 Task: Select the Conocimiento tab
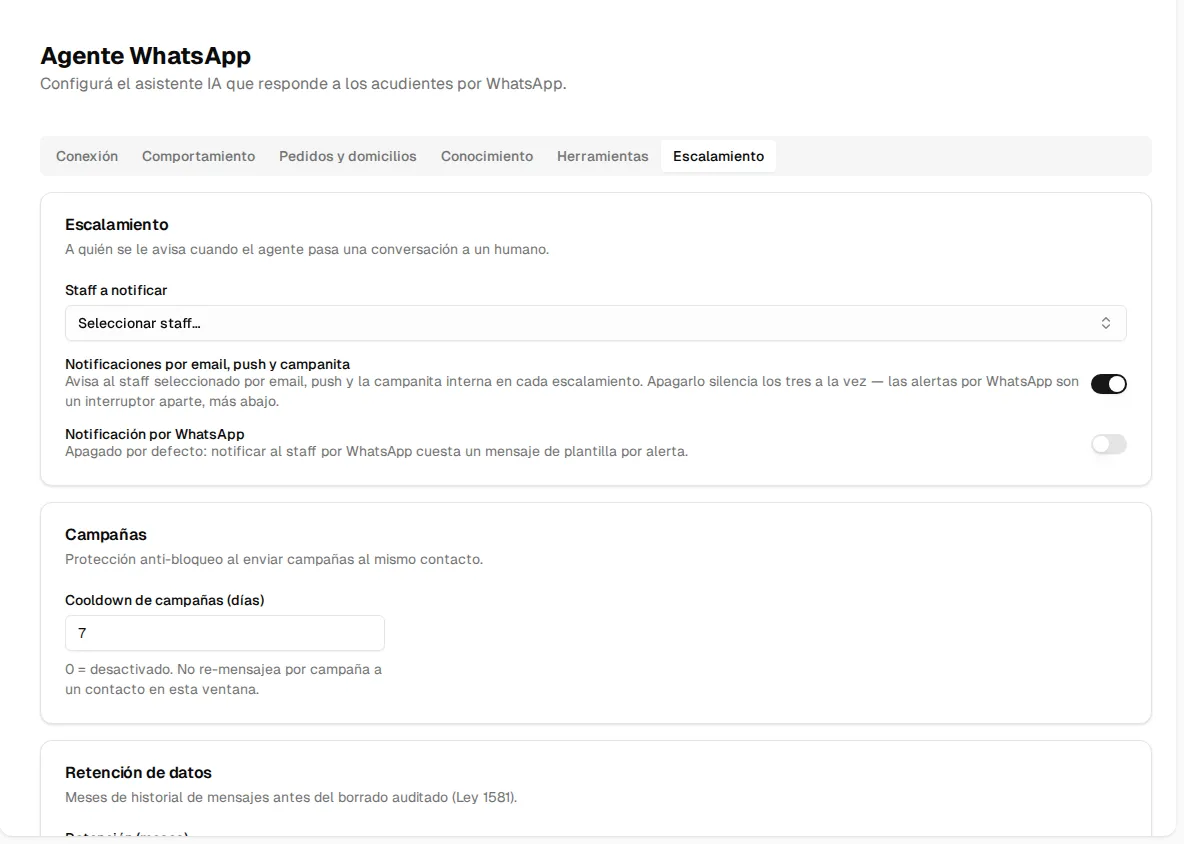click(487, 156)
